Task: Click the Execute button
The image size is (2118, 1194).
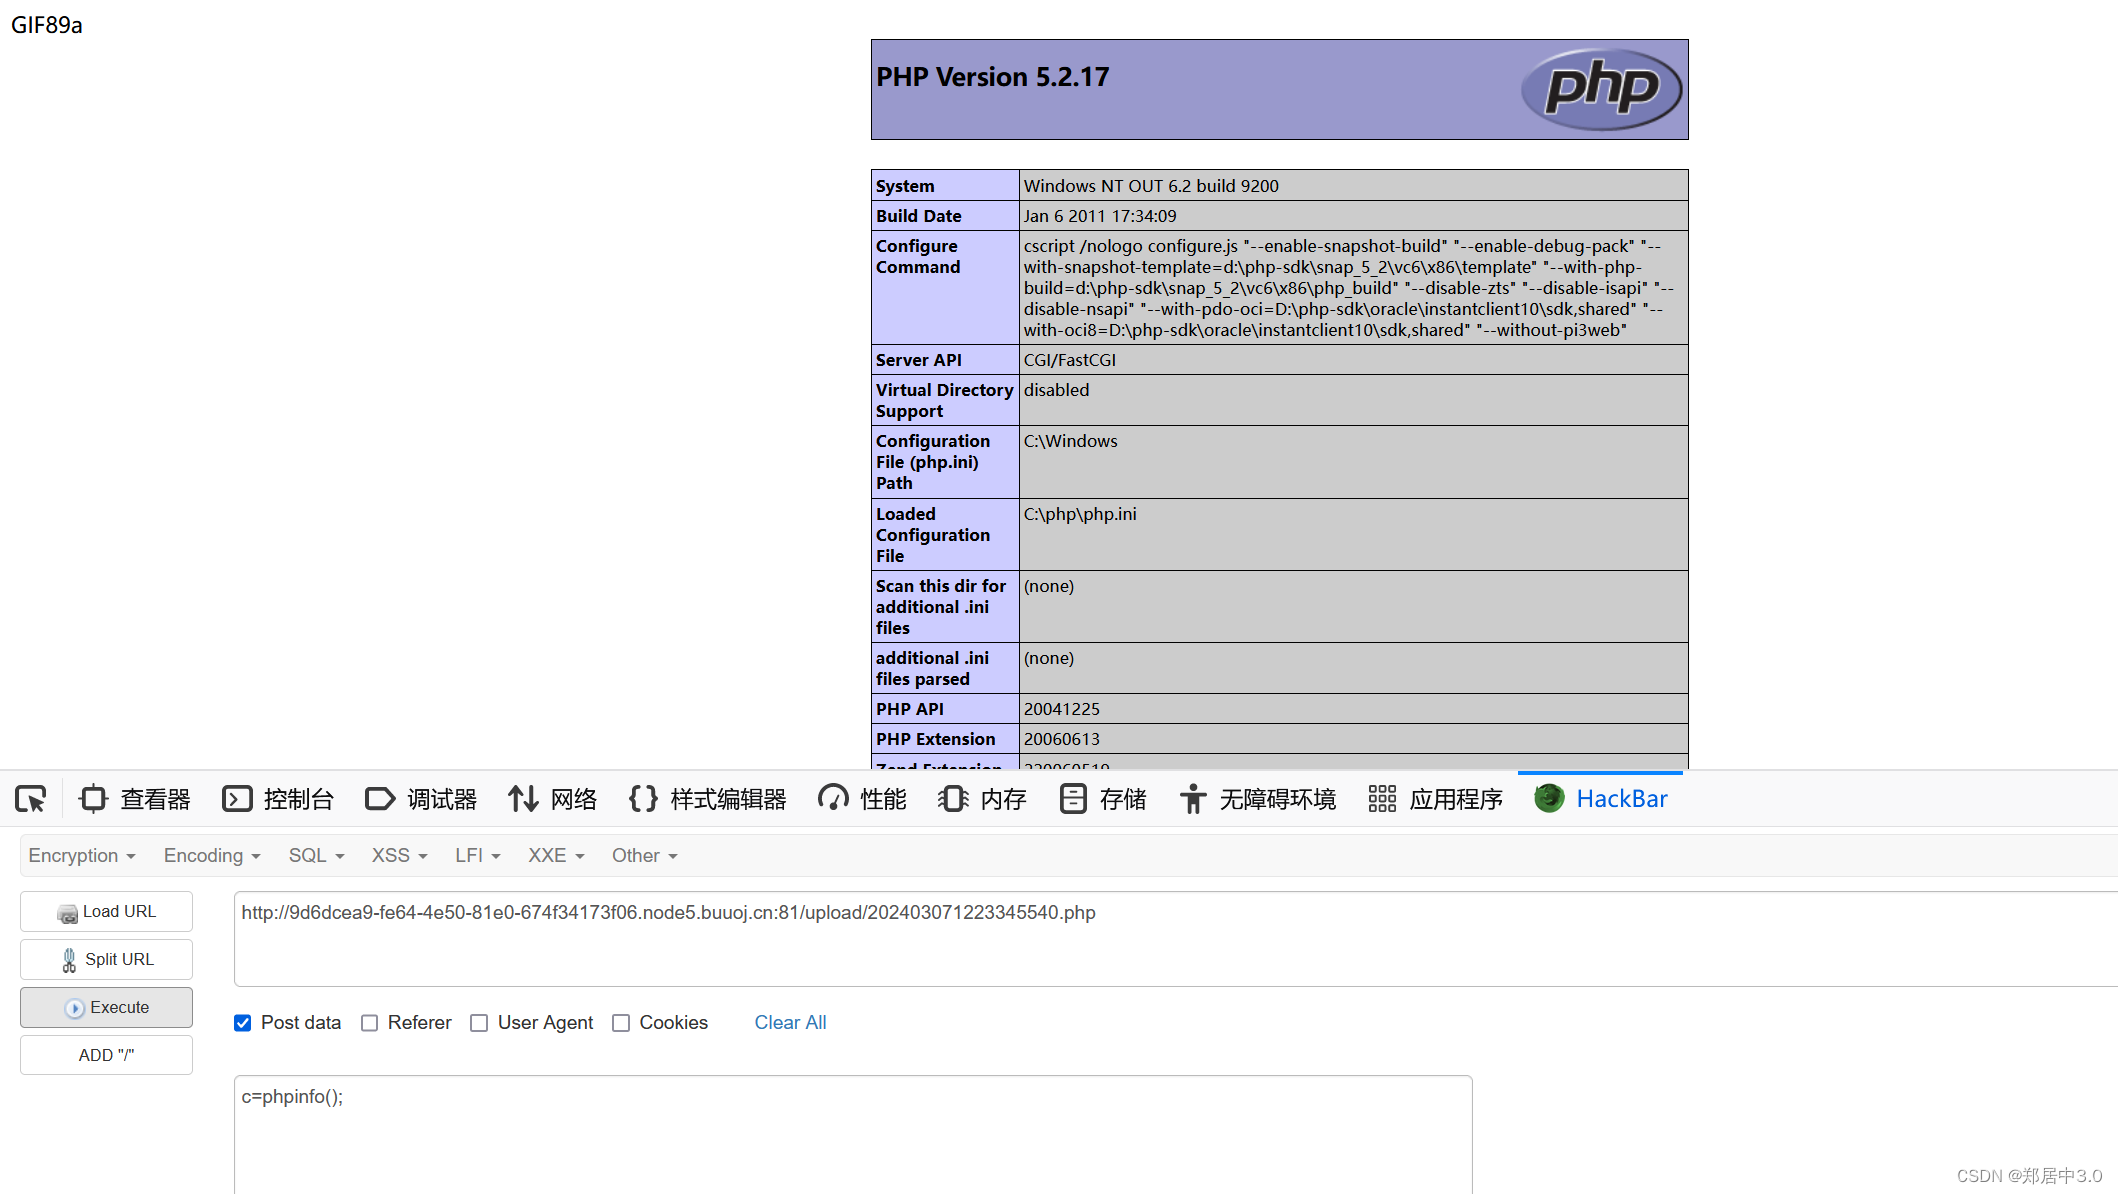Action: tap(106, 1008)
